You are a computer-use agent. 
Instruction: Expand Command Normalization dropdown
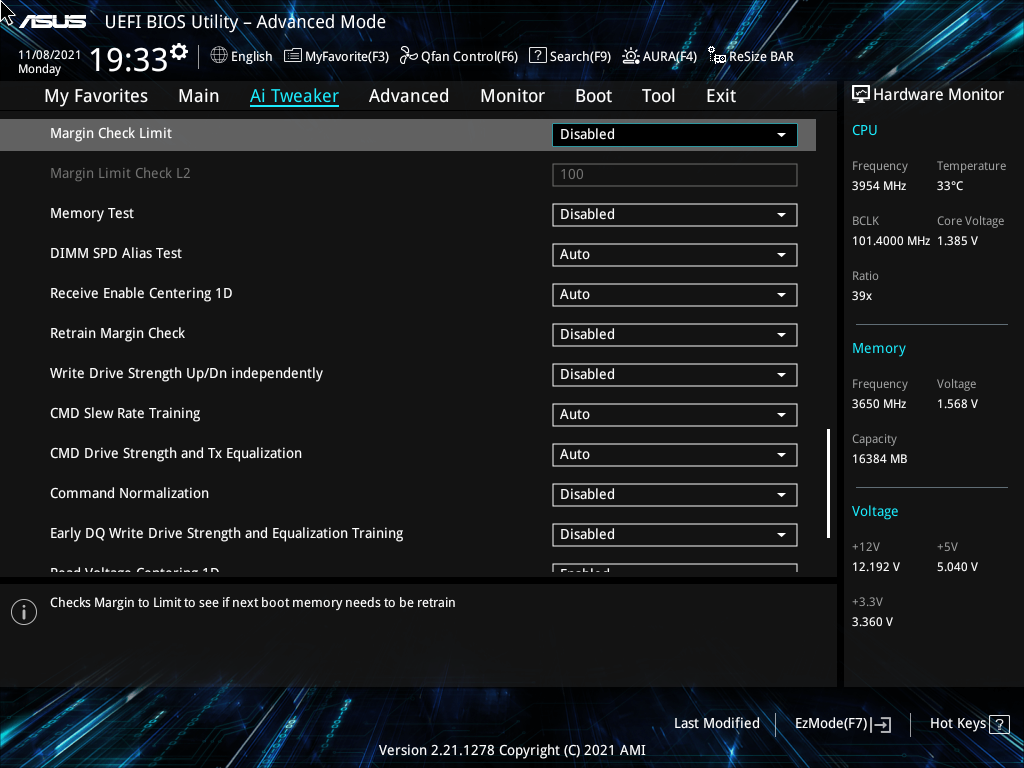(x=675, y=494)
